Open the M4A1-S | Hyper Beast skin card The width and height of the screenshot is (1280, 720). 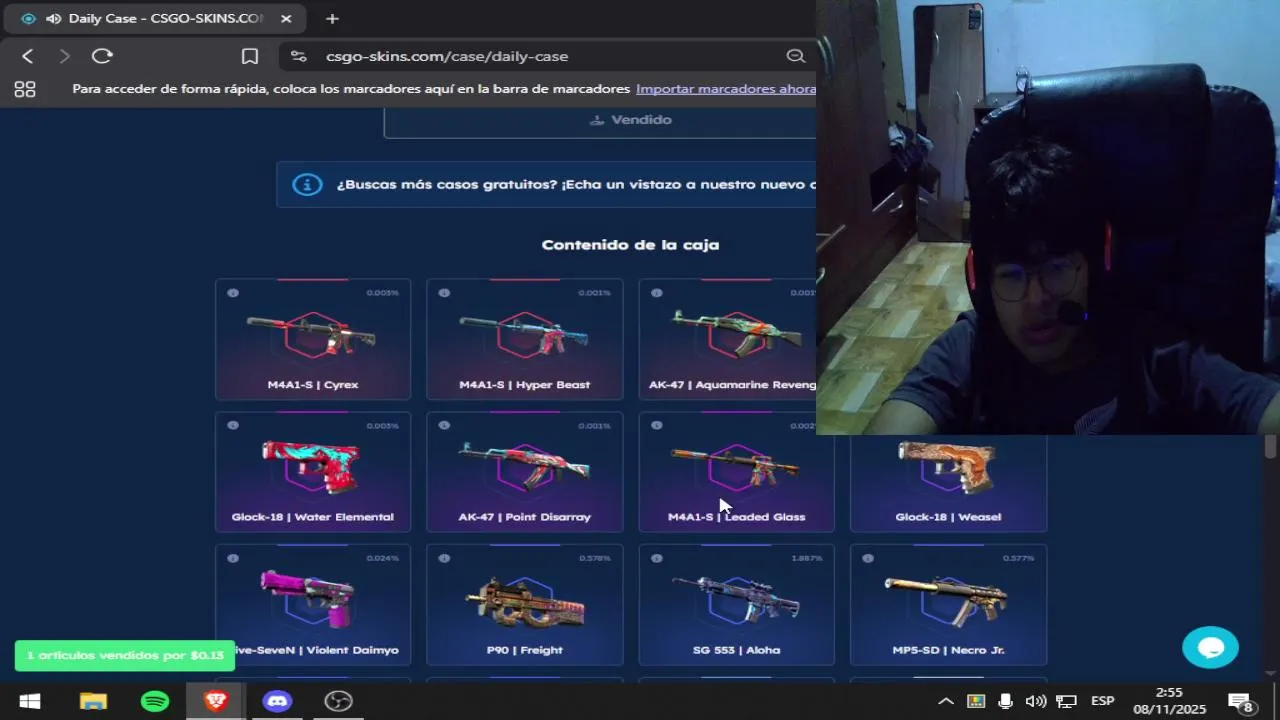coord(525,339)
